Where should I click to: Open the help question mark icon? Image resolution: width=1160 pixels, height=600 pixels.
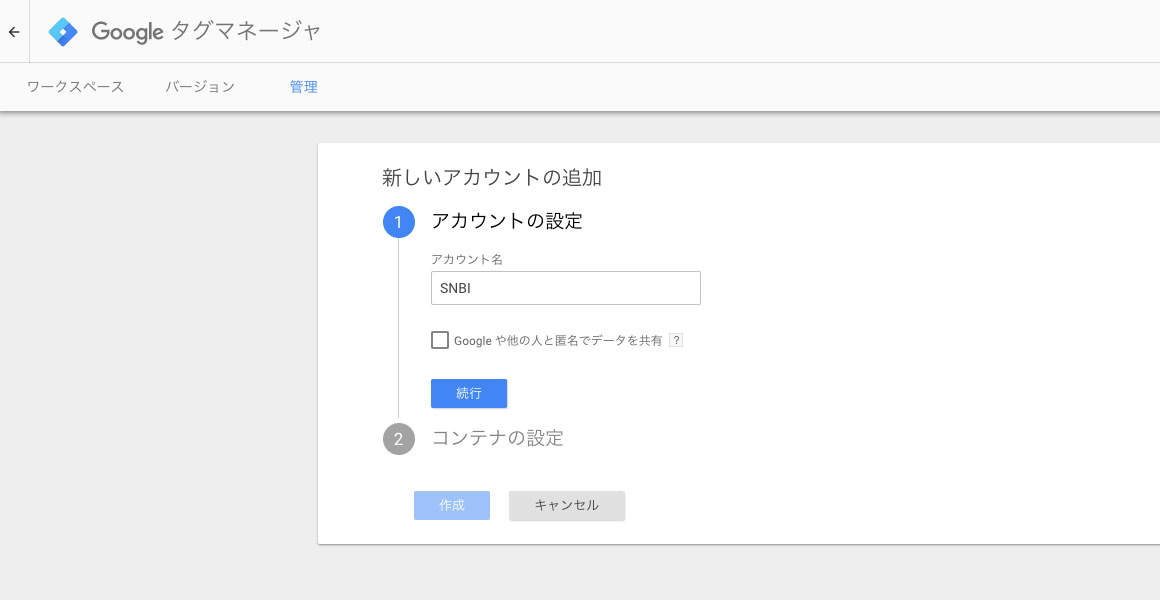point(675,340)
